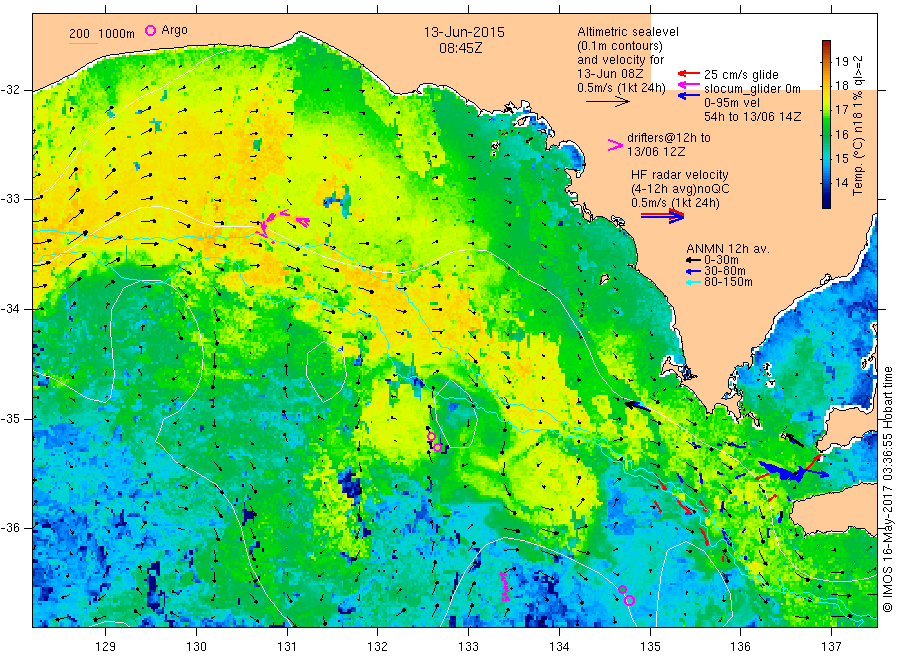Select the magenta slocum_glider legend arrow
The width and height of the screenshot is (900, 660).
[688, 85]
